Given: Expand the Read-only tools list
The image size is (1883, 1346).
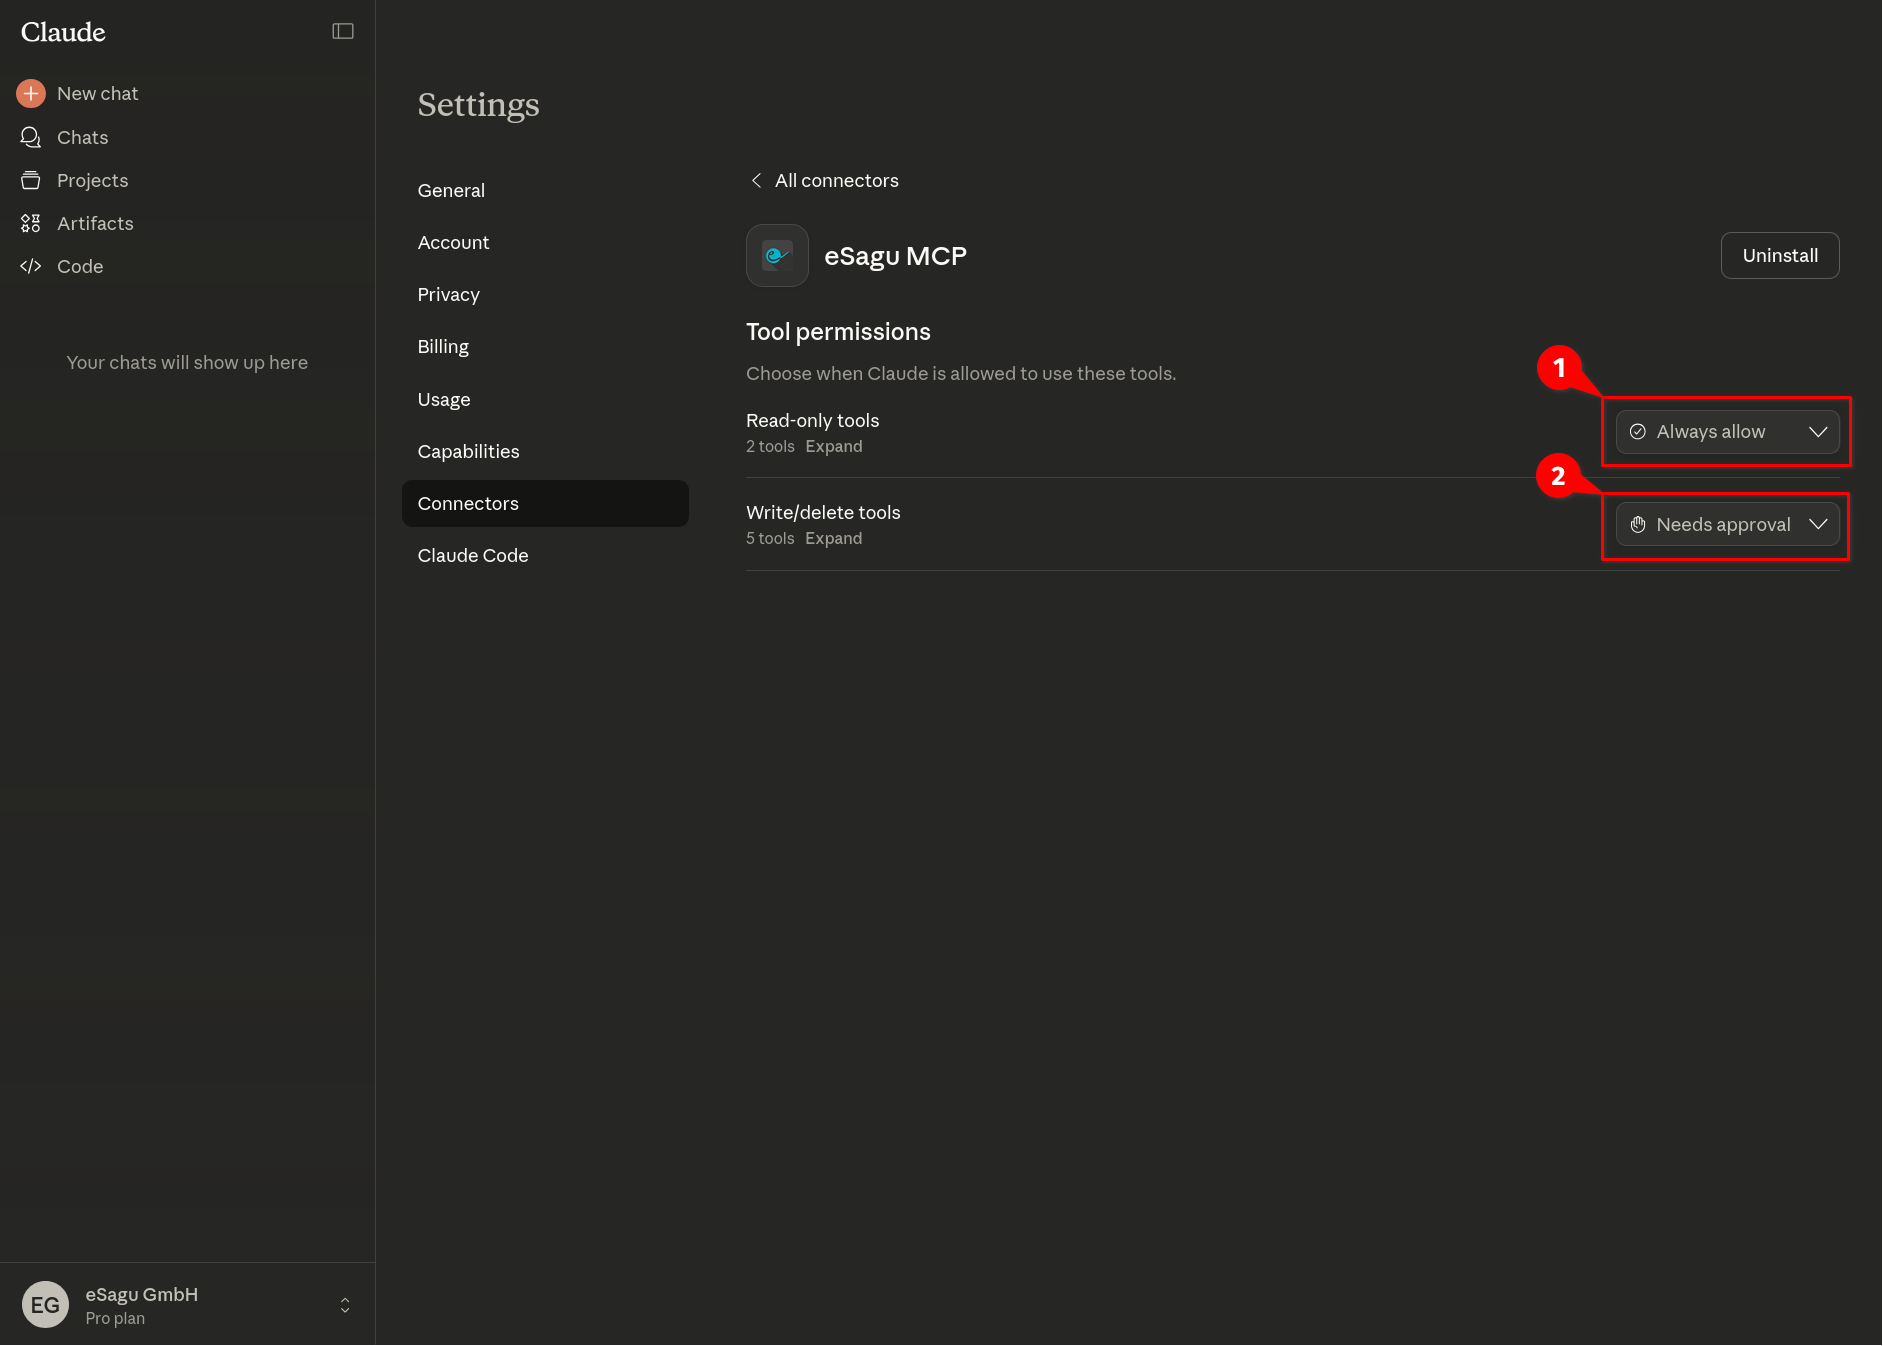Looking at the screenshot, I should [833, 447].
